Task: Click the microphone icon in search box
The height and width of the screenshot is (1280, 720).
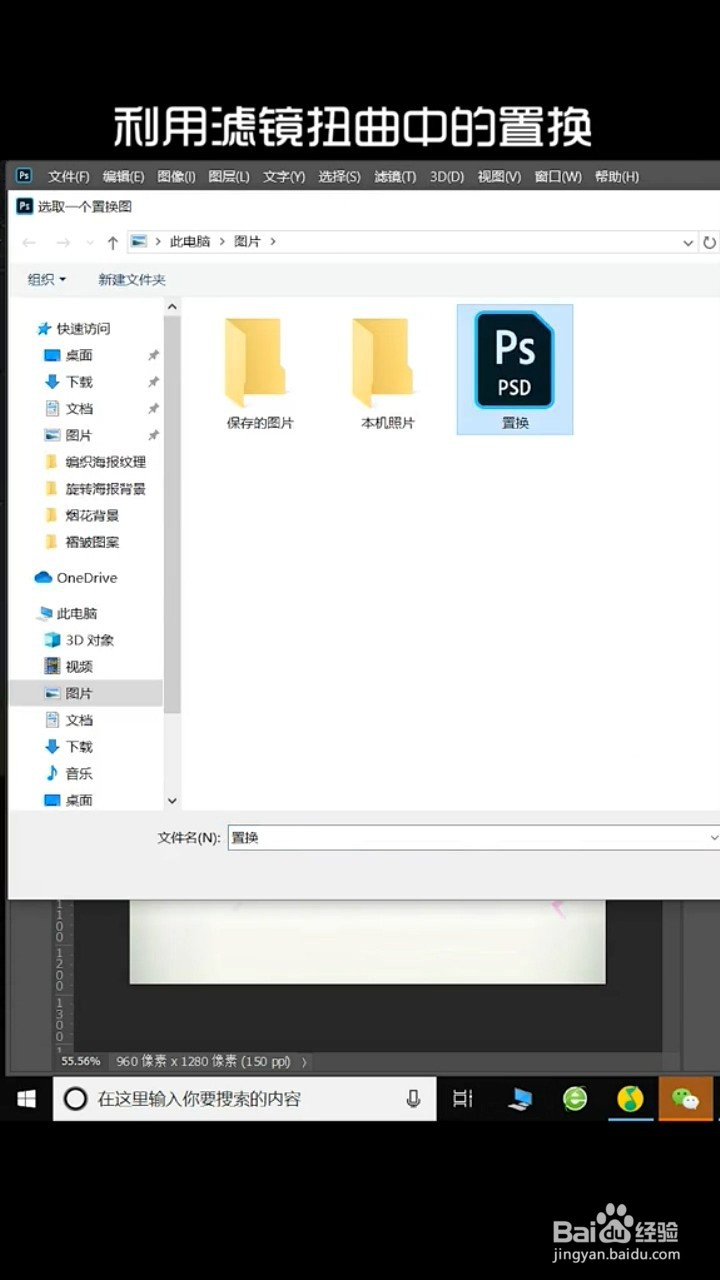Action: 413,1099
